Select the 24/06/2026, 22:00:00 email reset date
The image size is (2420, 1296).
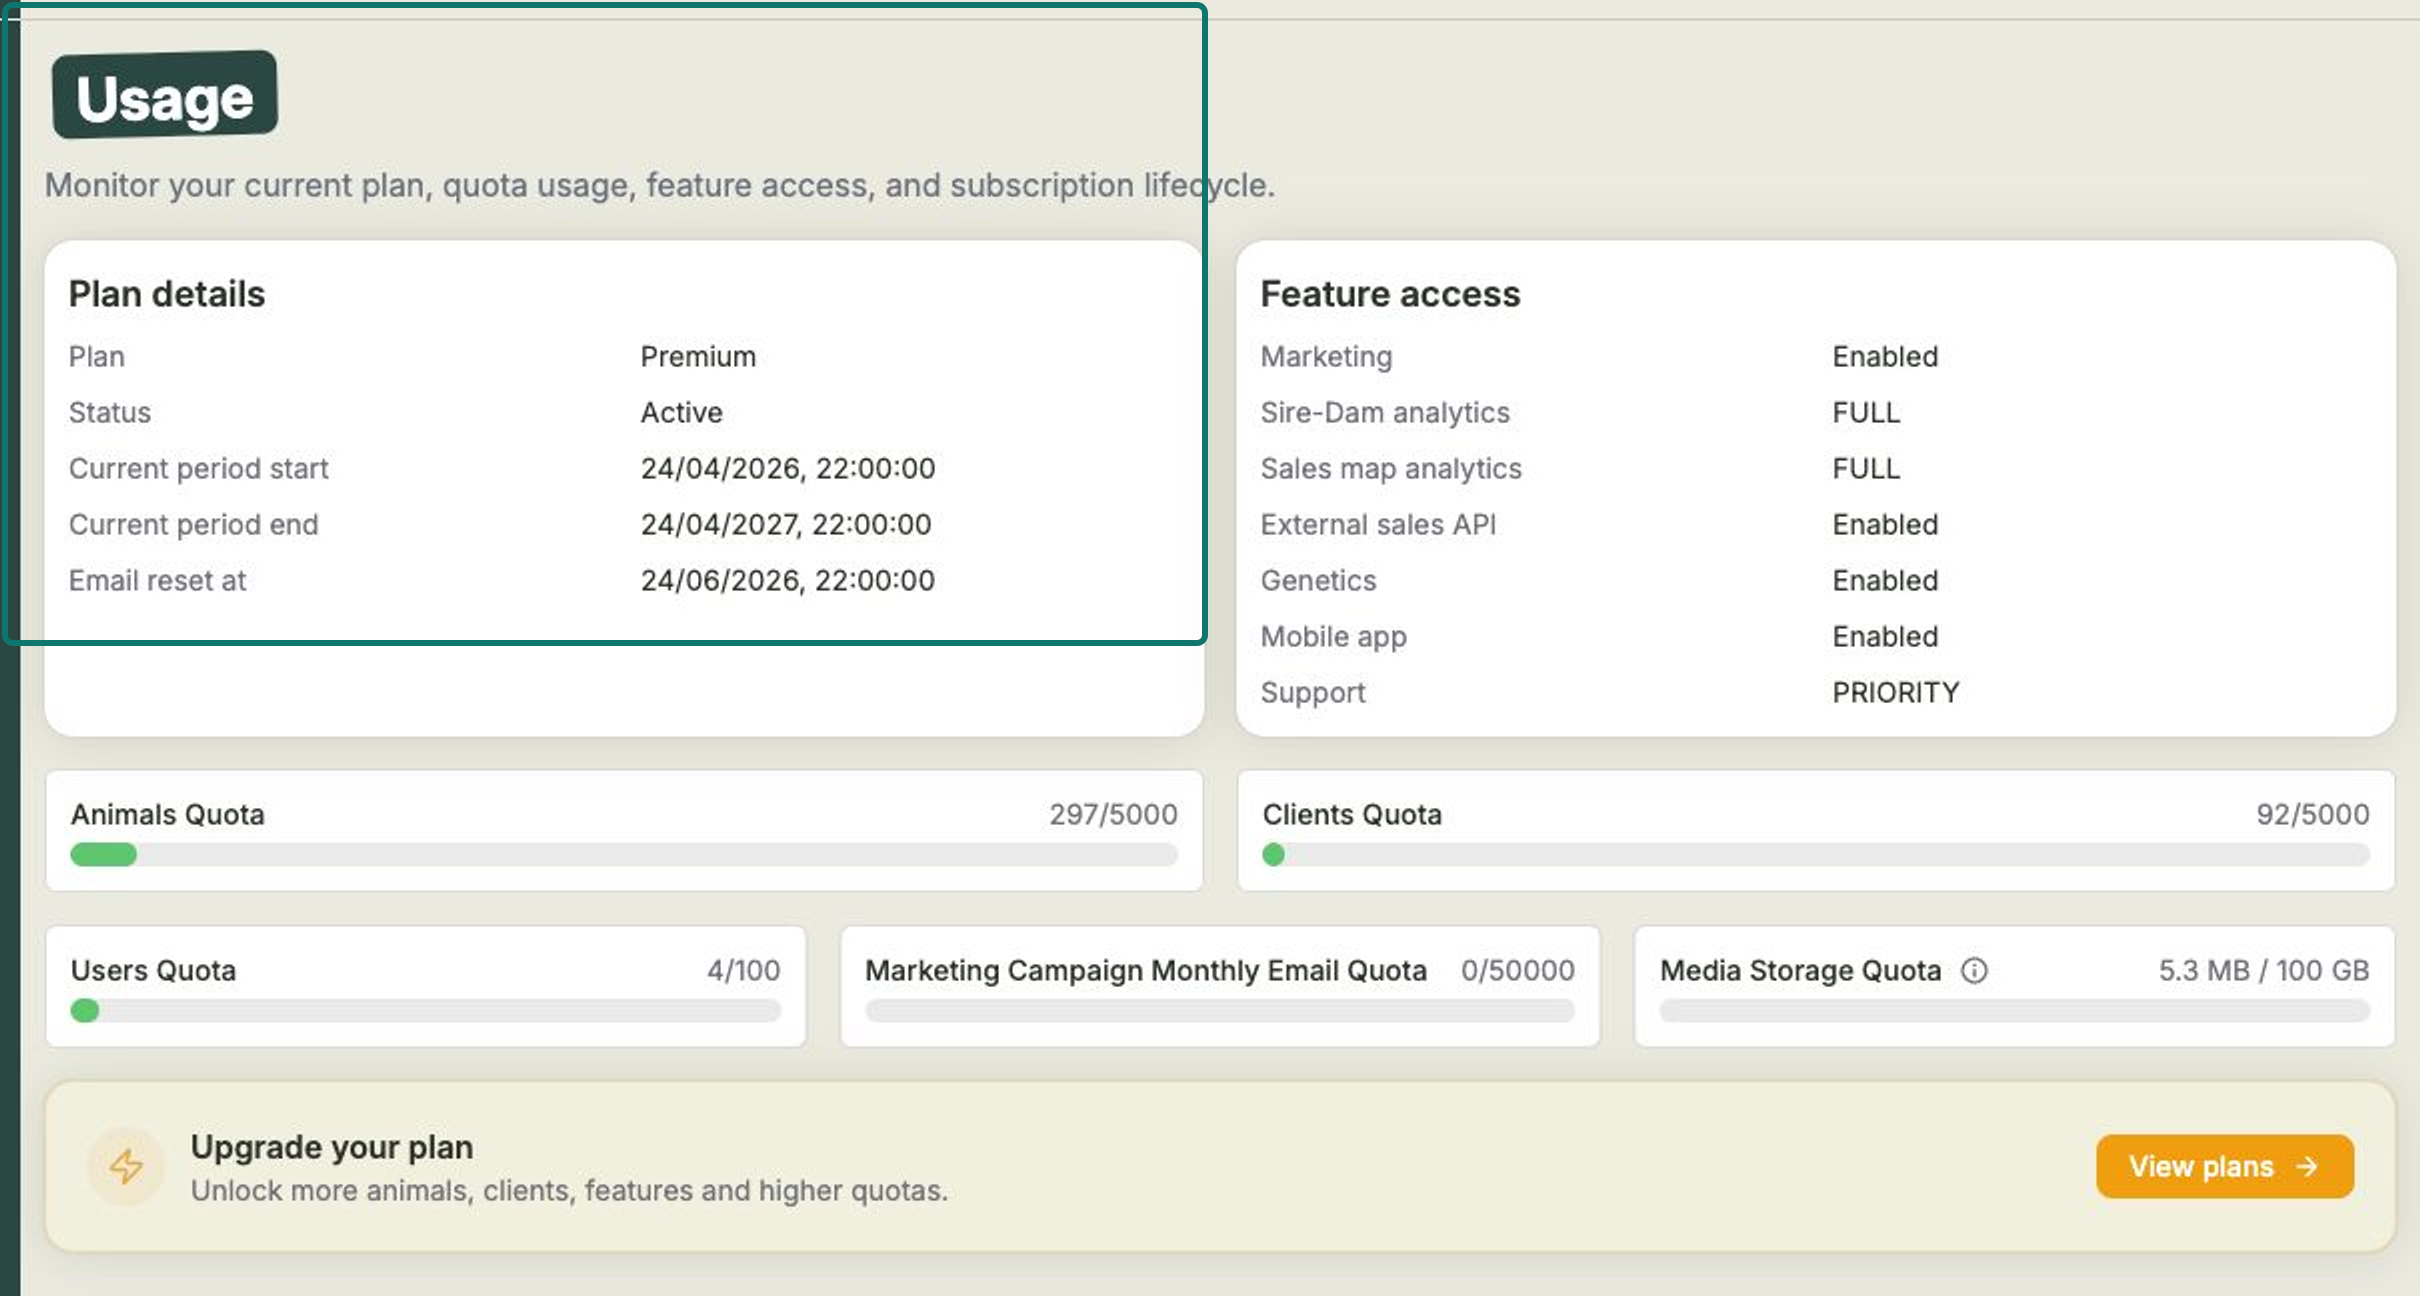(x=788, y=581)
